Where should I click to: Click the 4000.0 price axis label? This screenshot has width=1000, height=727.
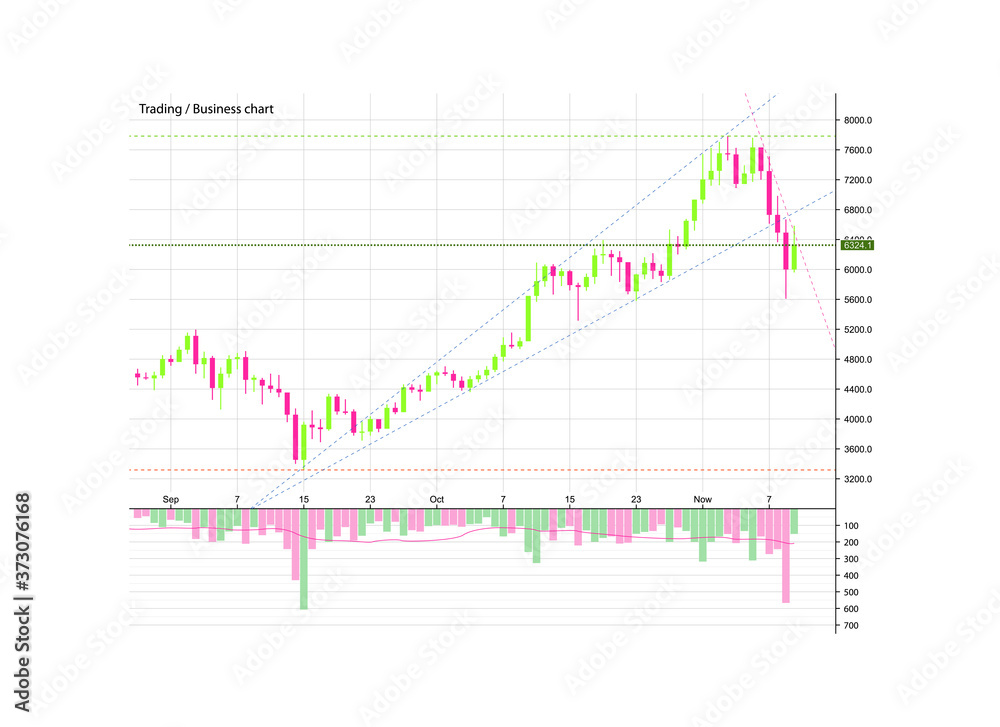(x=858, y=419)
